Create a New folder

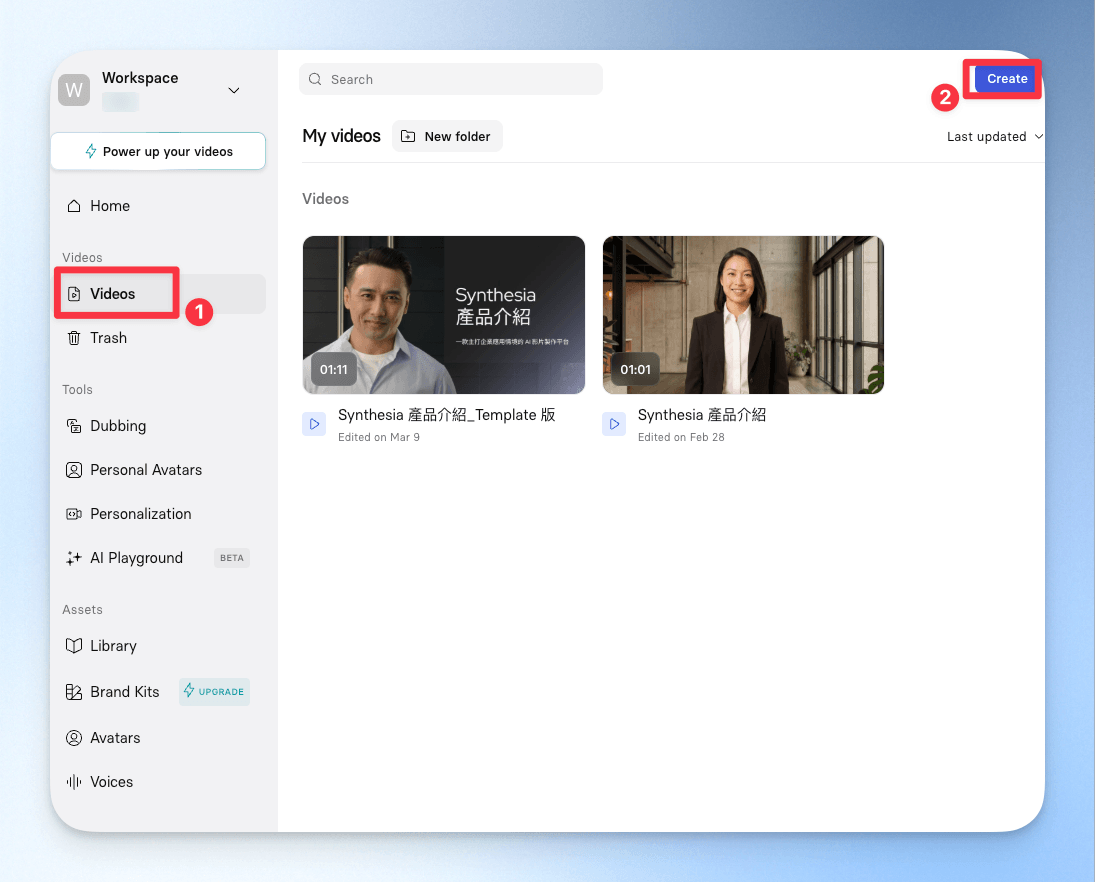point(447,136)
